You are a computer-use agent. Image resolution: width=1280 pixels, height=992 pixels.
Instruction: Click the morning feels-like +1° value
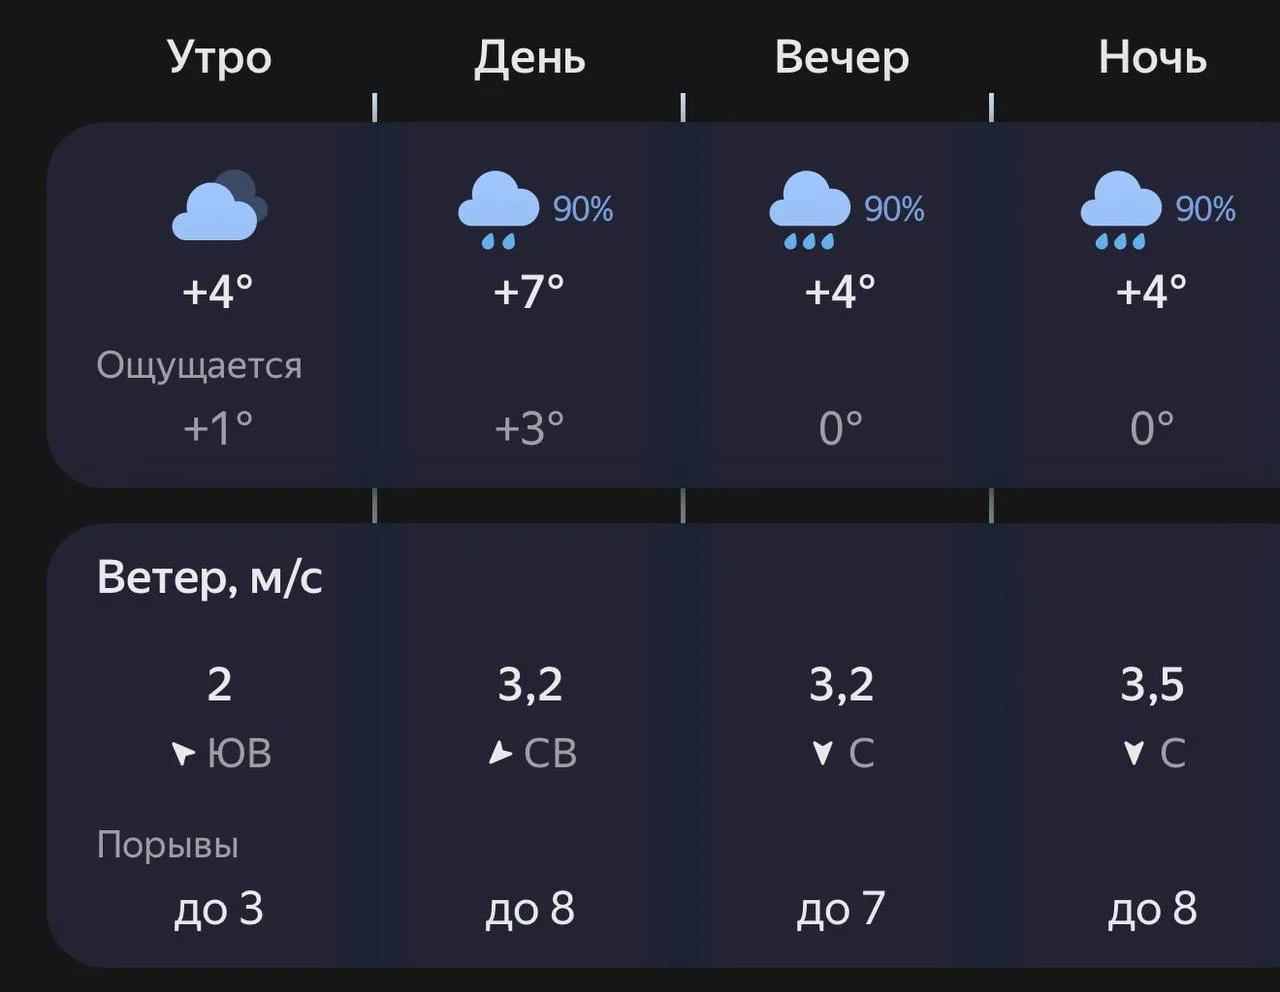tap(218, 429)
